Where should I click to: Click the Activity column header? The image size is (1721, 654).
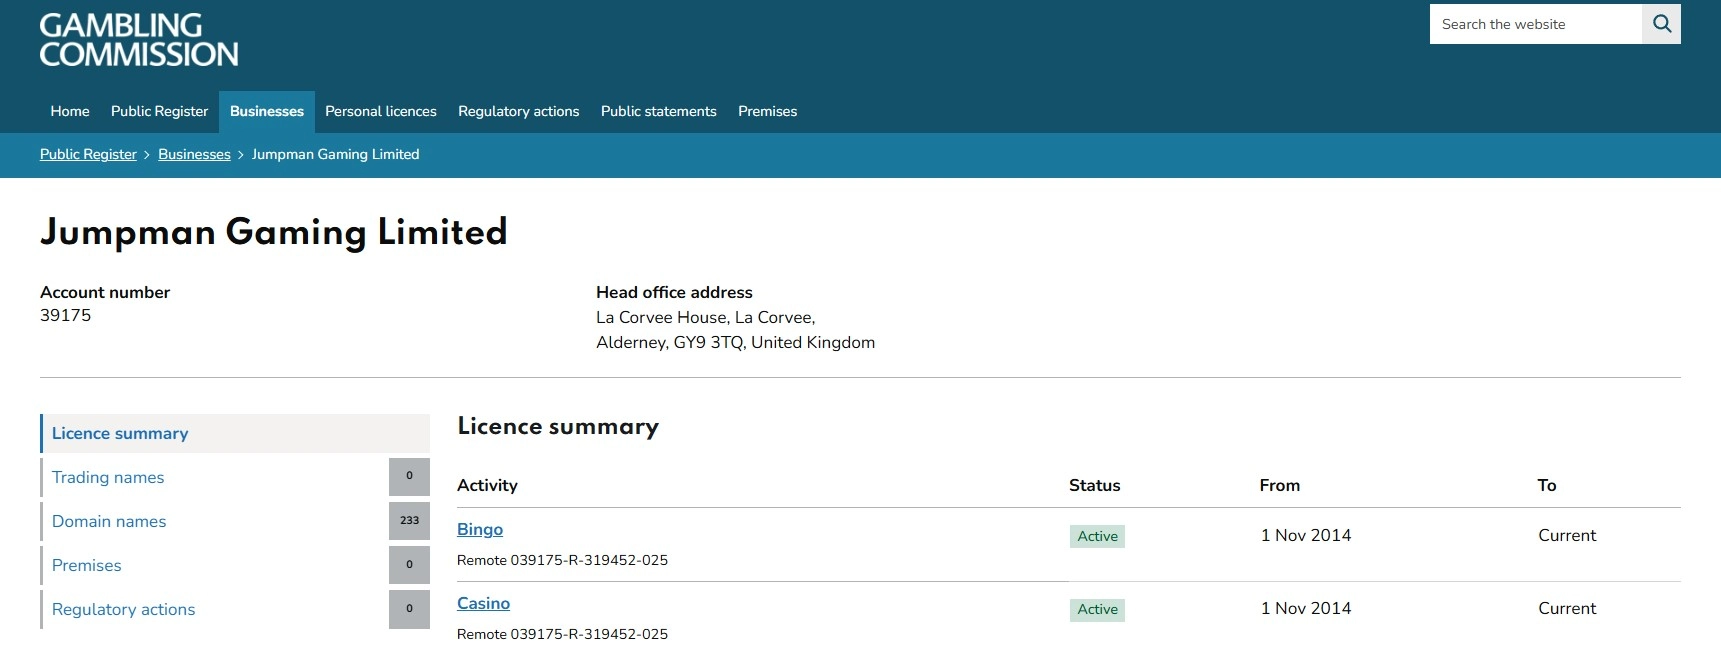[x=488, y=485]
